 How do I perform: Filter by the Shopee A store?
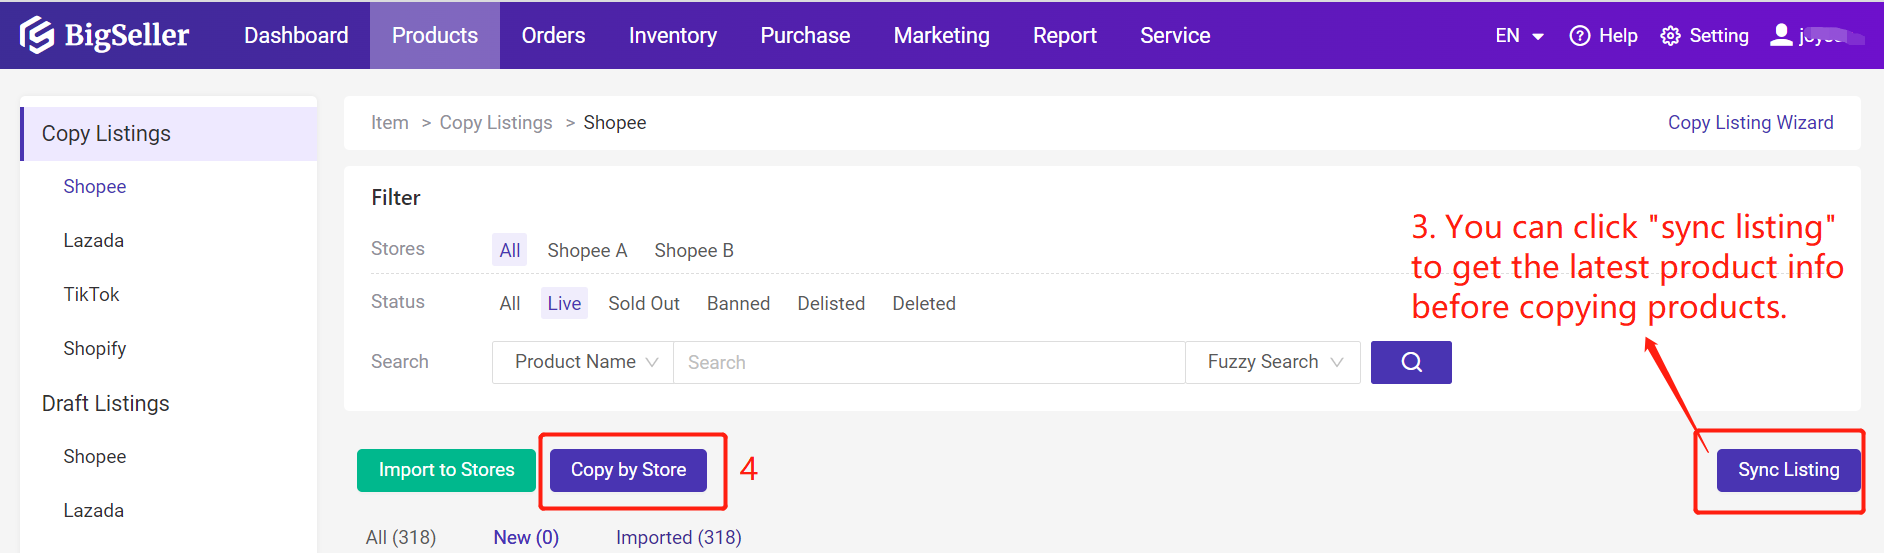point(587,250)
